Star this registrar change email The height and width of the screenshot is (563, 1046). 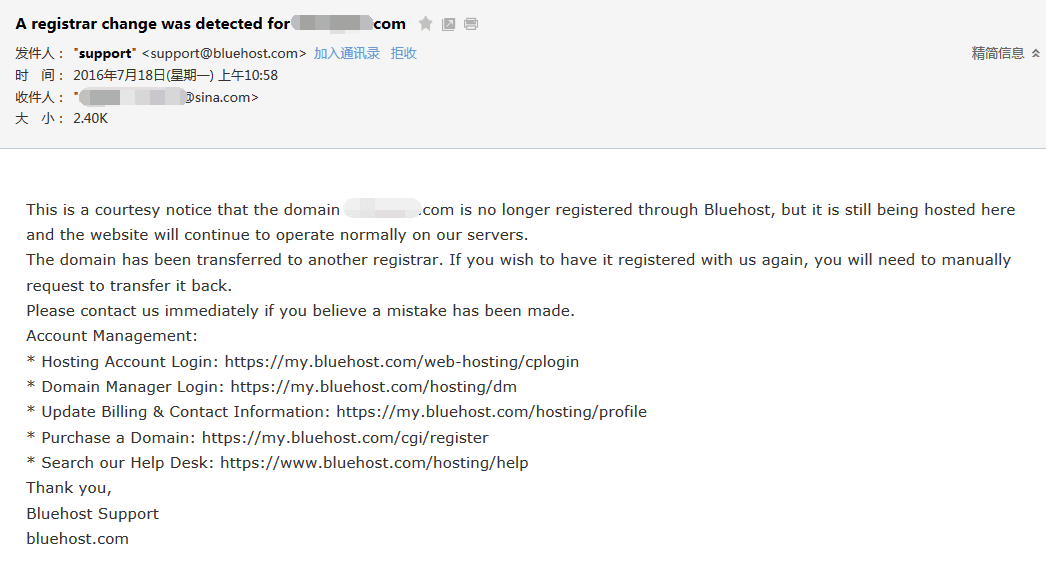point(426,23)
